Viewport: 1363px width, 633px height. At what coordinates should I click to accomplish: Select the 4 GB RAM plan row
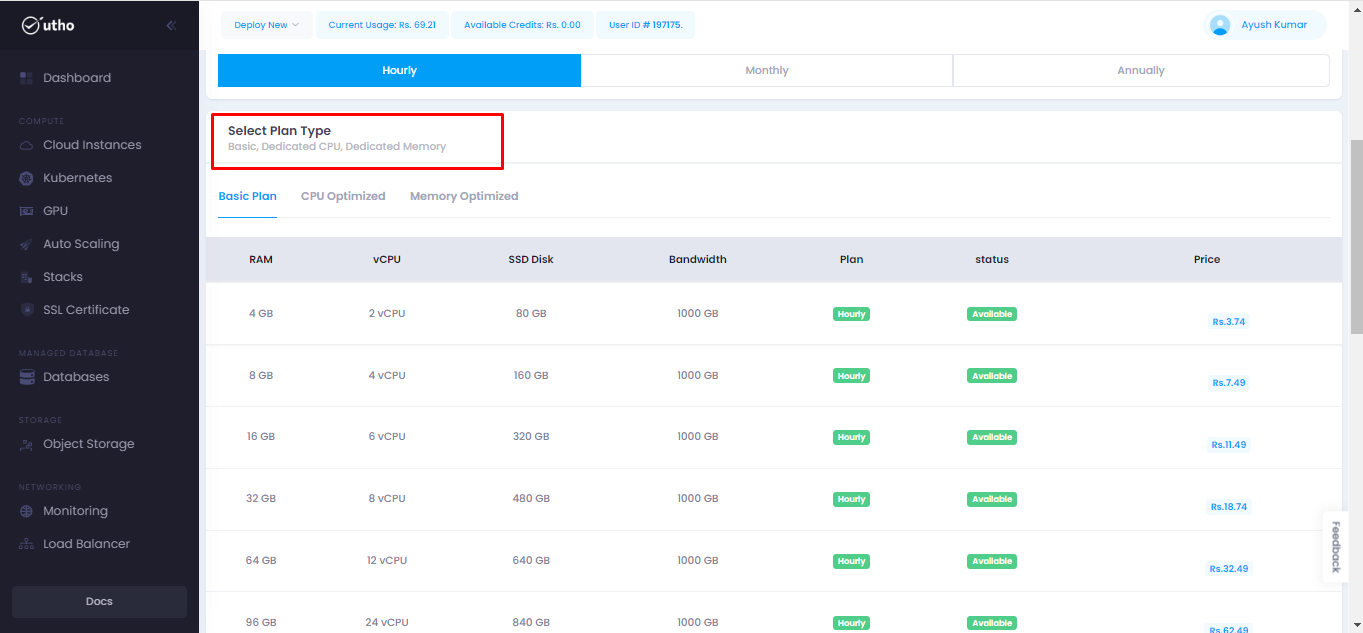click(774, 314)
